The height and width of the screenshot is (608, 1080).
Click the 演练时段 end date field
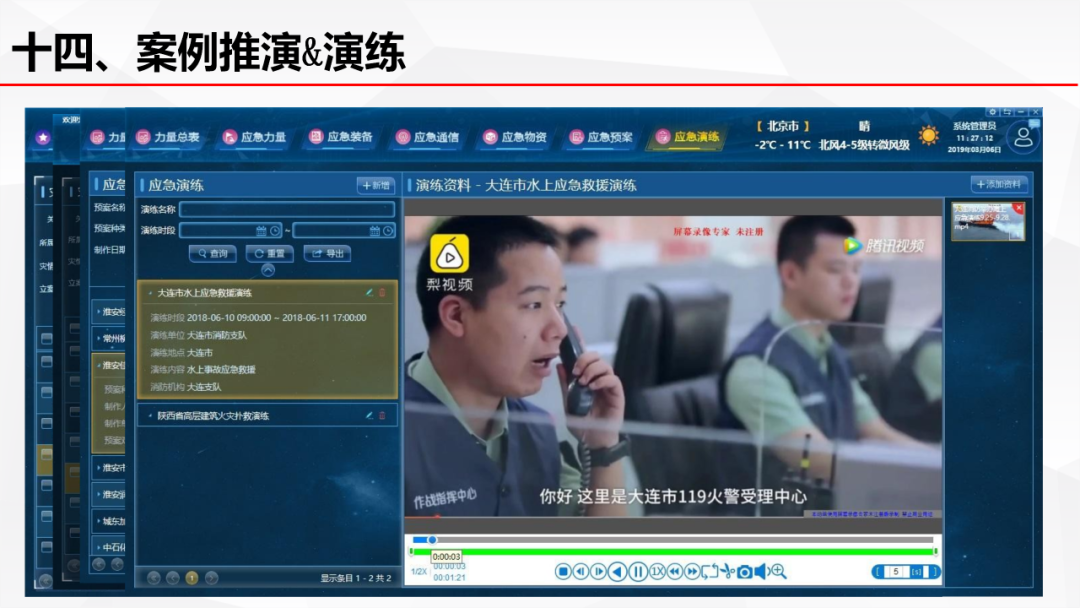point(344,231)
